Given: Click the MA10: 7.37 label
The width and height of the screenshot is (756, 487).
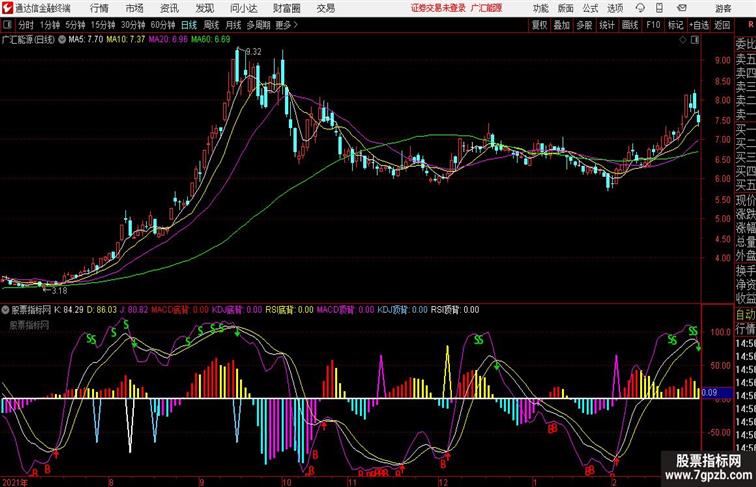Looking at the screenshot, I should tap(126, 40).
